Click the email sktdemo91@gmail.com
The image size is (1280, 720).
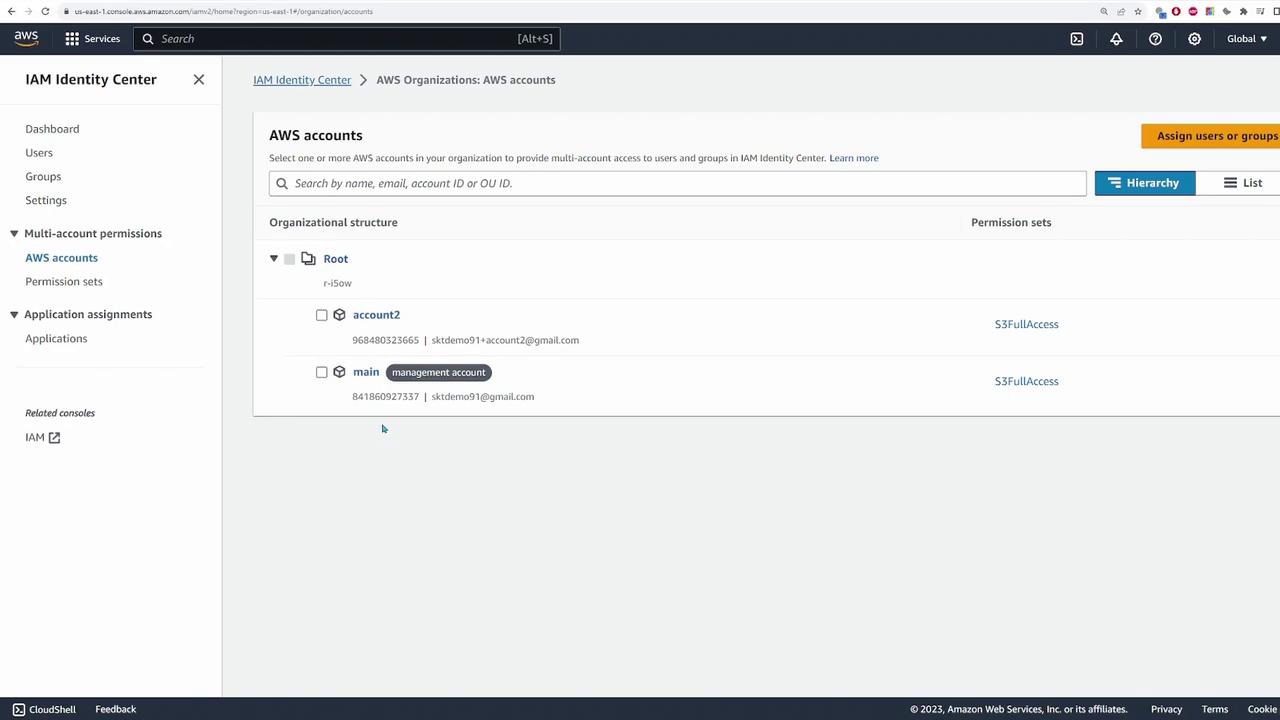(483, 397)
